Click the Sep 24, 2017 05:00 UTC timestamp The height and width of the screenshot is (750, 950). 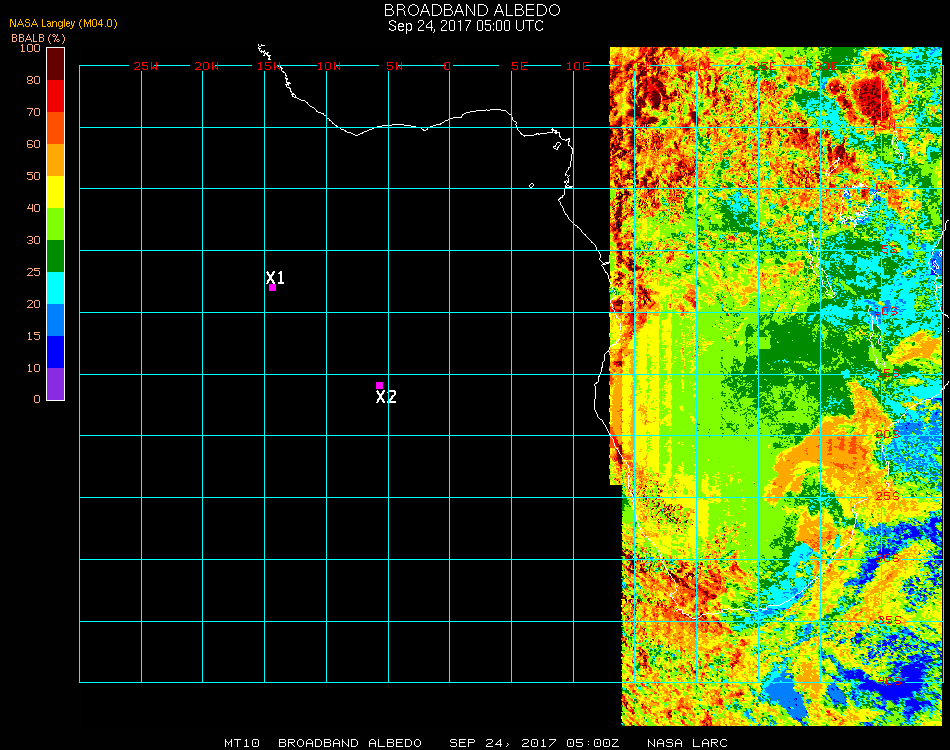466,26
